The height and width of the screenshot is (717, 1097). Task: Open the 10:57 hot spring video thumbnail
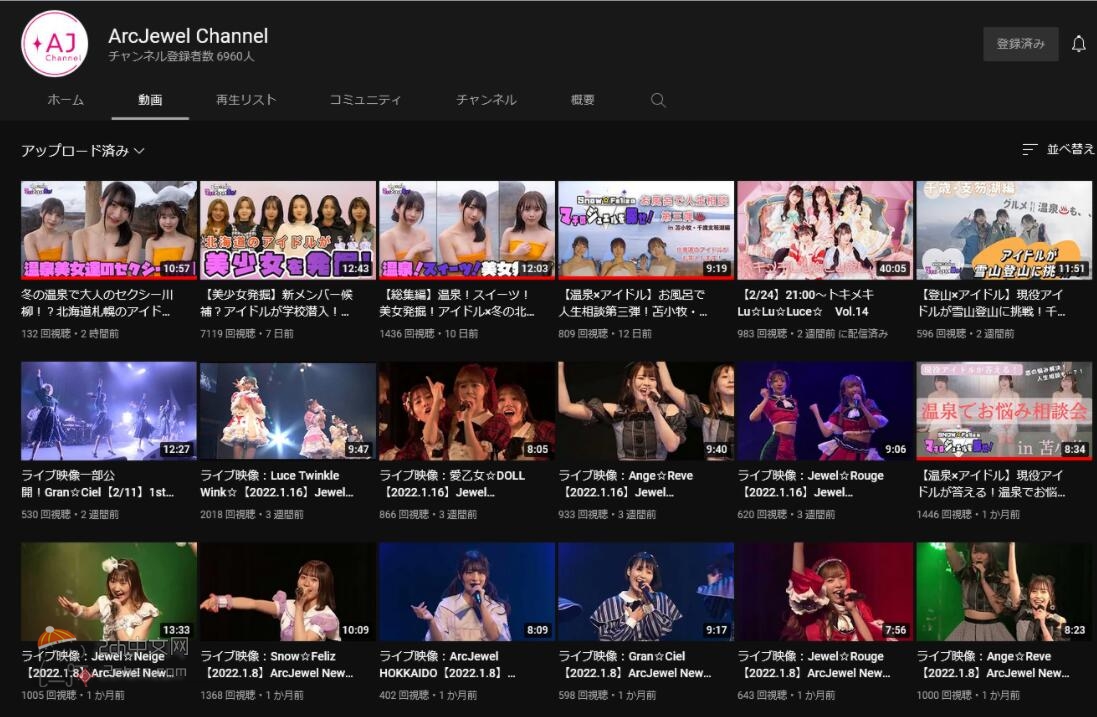click(109, 230)
